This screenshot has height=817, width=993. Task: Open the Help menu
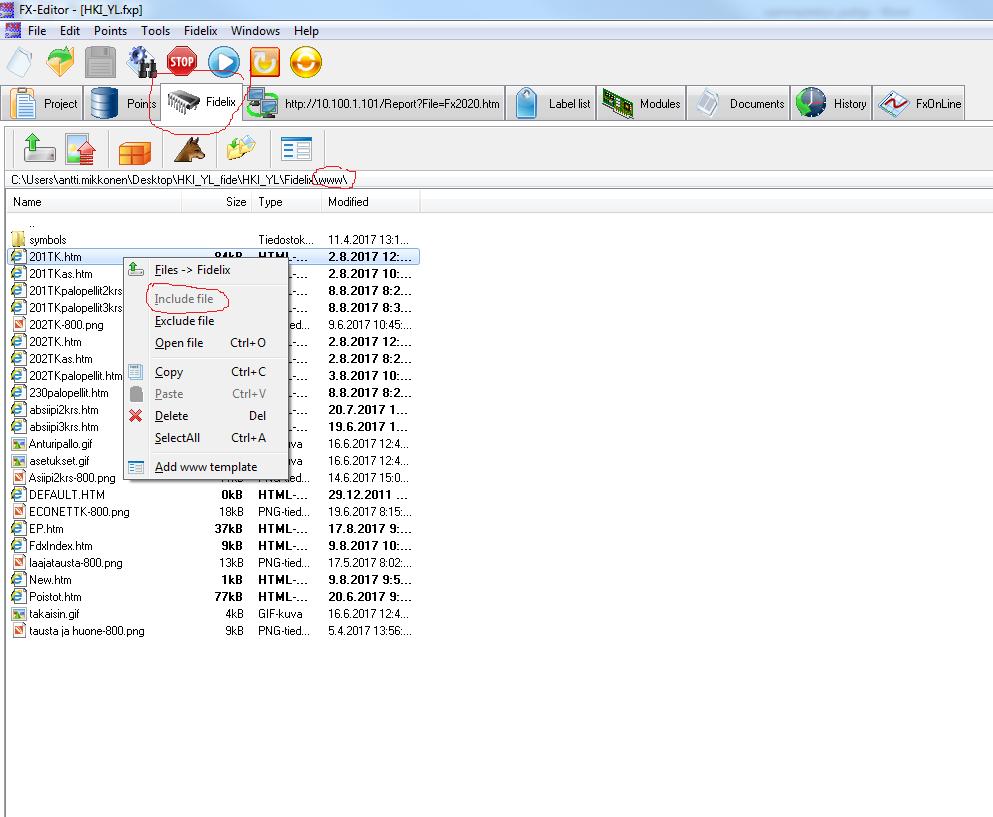click(306, 30)
